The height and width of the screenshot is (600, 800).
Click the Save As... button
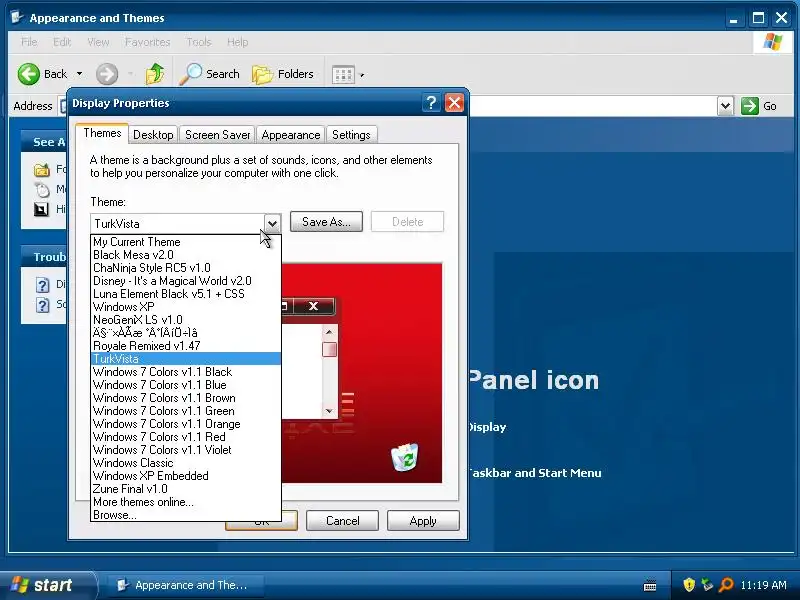[326, 222]
